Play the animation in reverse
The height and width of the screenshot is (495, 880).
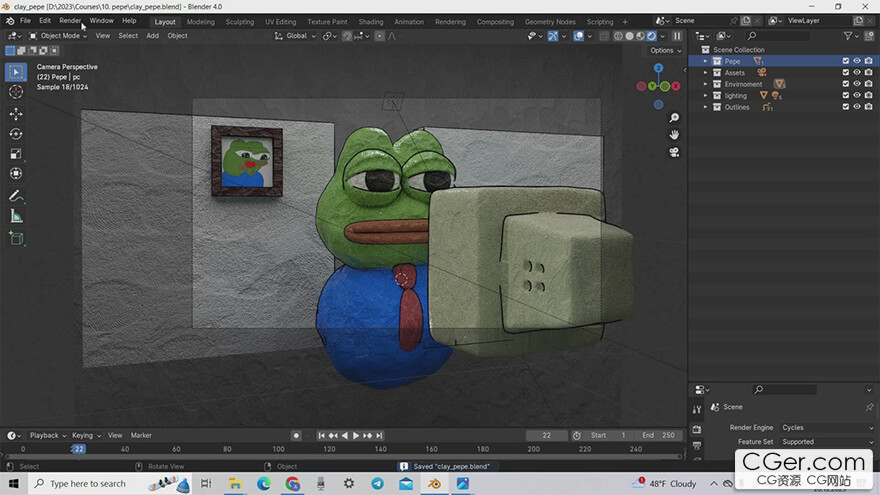click(345, 436)
